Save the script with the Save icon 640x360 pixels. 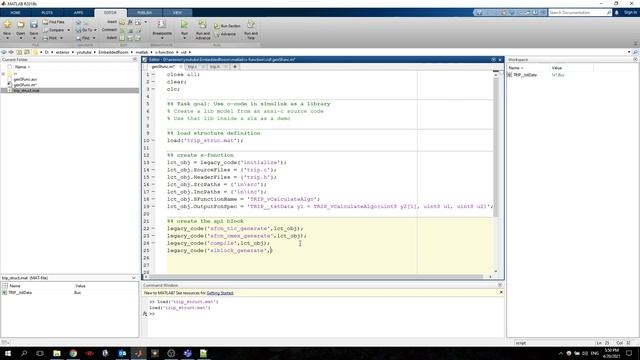point(34,25)
